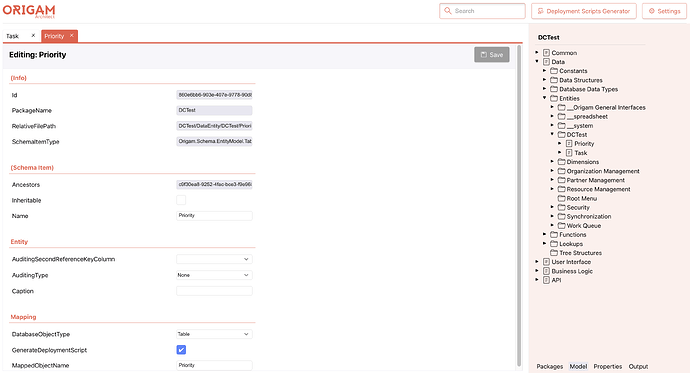Image resolution: width=690 pixels, height=373 pixels.
Task: Toggle the Inheritable checkbox
Action: (x=181, y=200)
